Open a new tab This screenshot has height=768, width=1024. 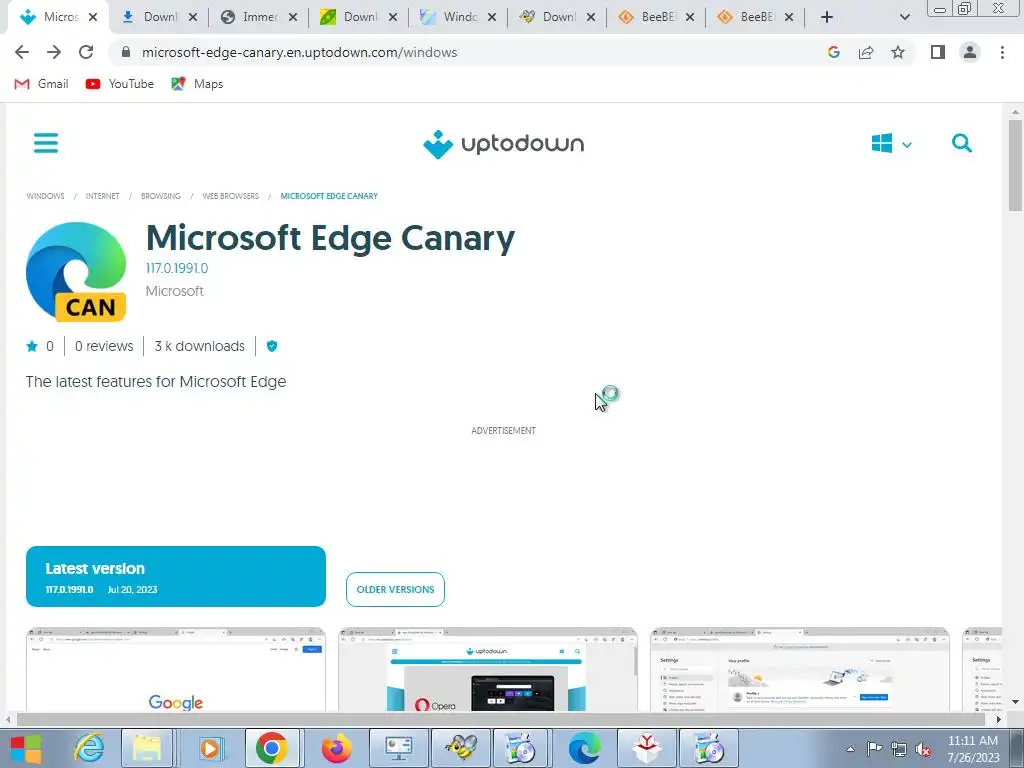[826, 17]
